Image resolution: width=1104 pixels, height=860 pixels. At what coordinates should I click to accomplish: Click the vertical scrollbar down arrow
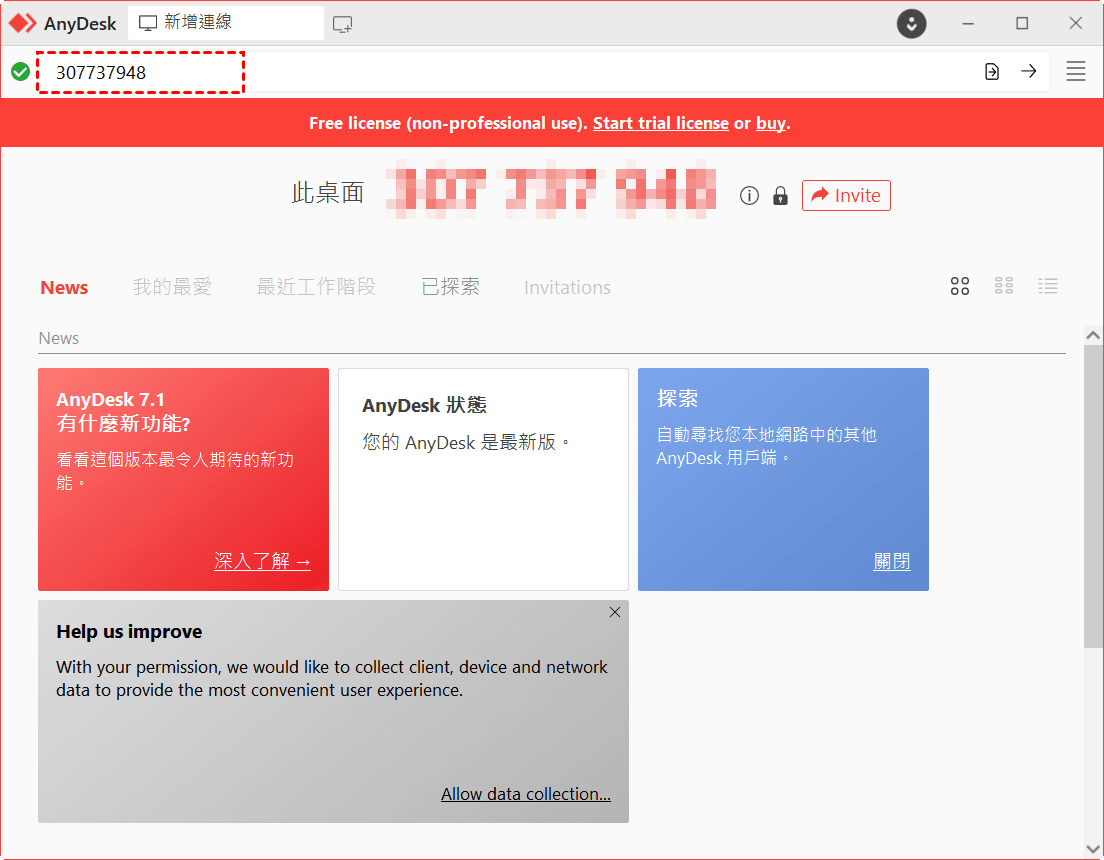[1093, 849]
